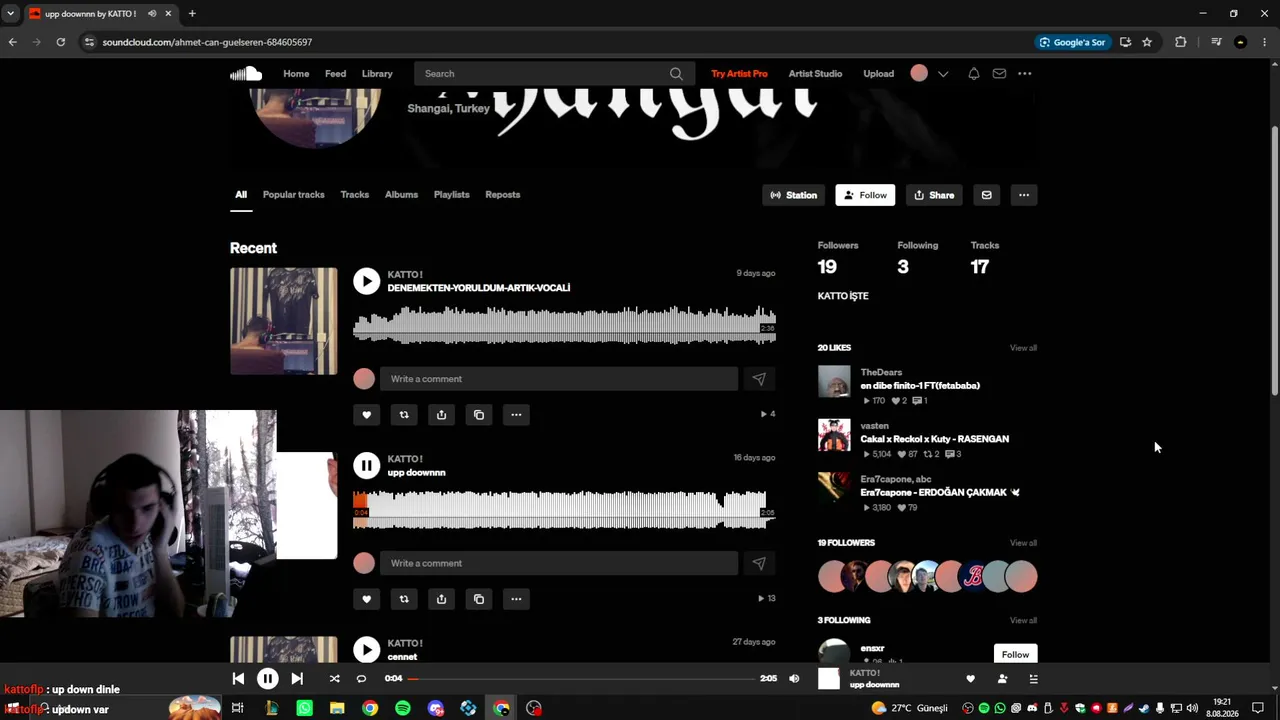Open the user avatar menu chevron
The width and height of the screenshot is (1280, 720).
(943, 74)
